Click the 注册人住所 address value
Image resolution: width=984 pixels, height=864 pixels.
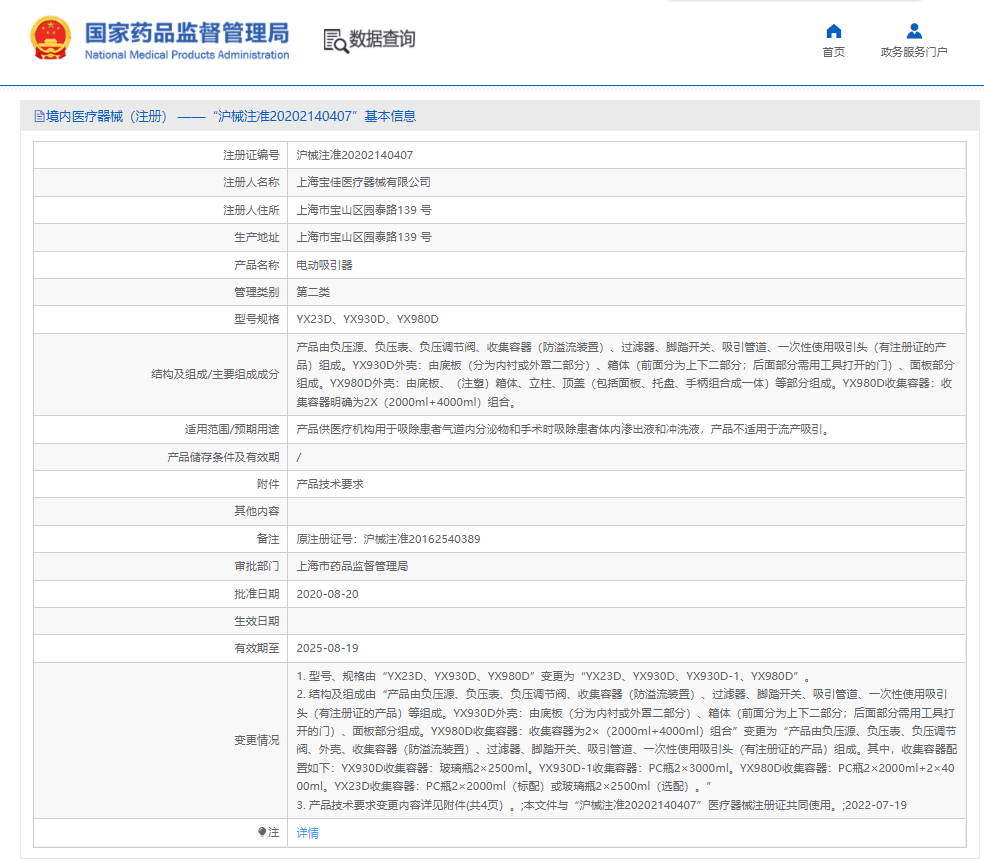(x=364, y=210)
